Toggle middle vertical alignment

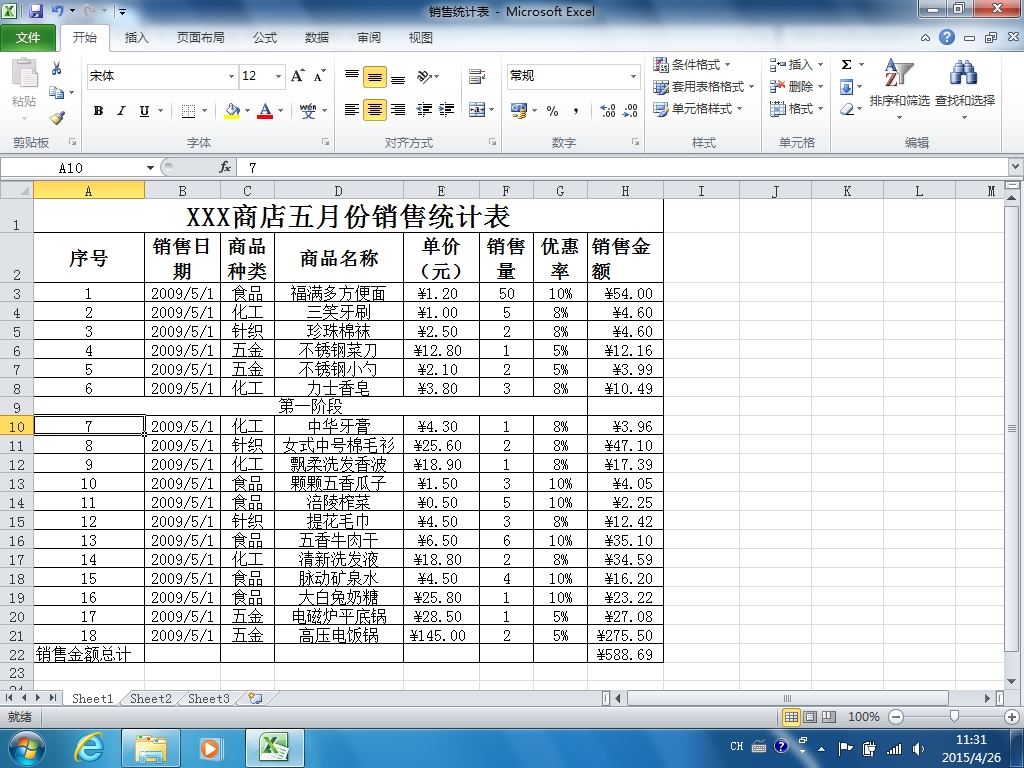click(375, 76)
